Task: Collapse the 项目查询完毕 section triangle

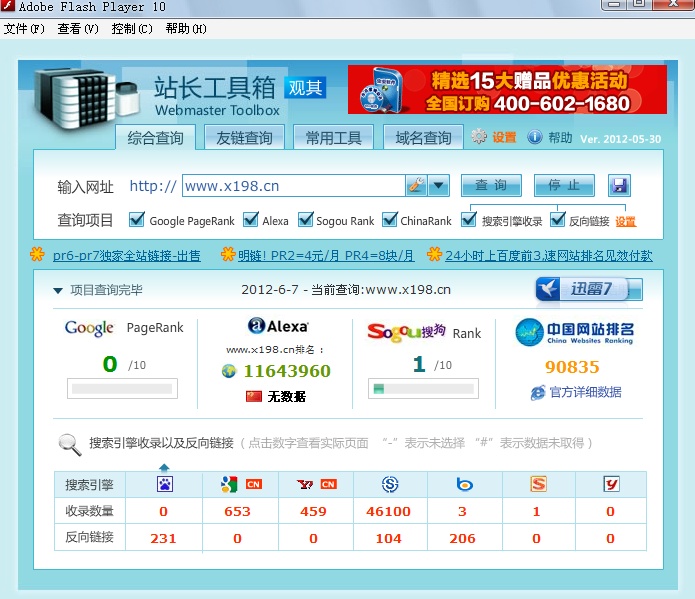Action: tap(58, 291)
